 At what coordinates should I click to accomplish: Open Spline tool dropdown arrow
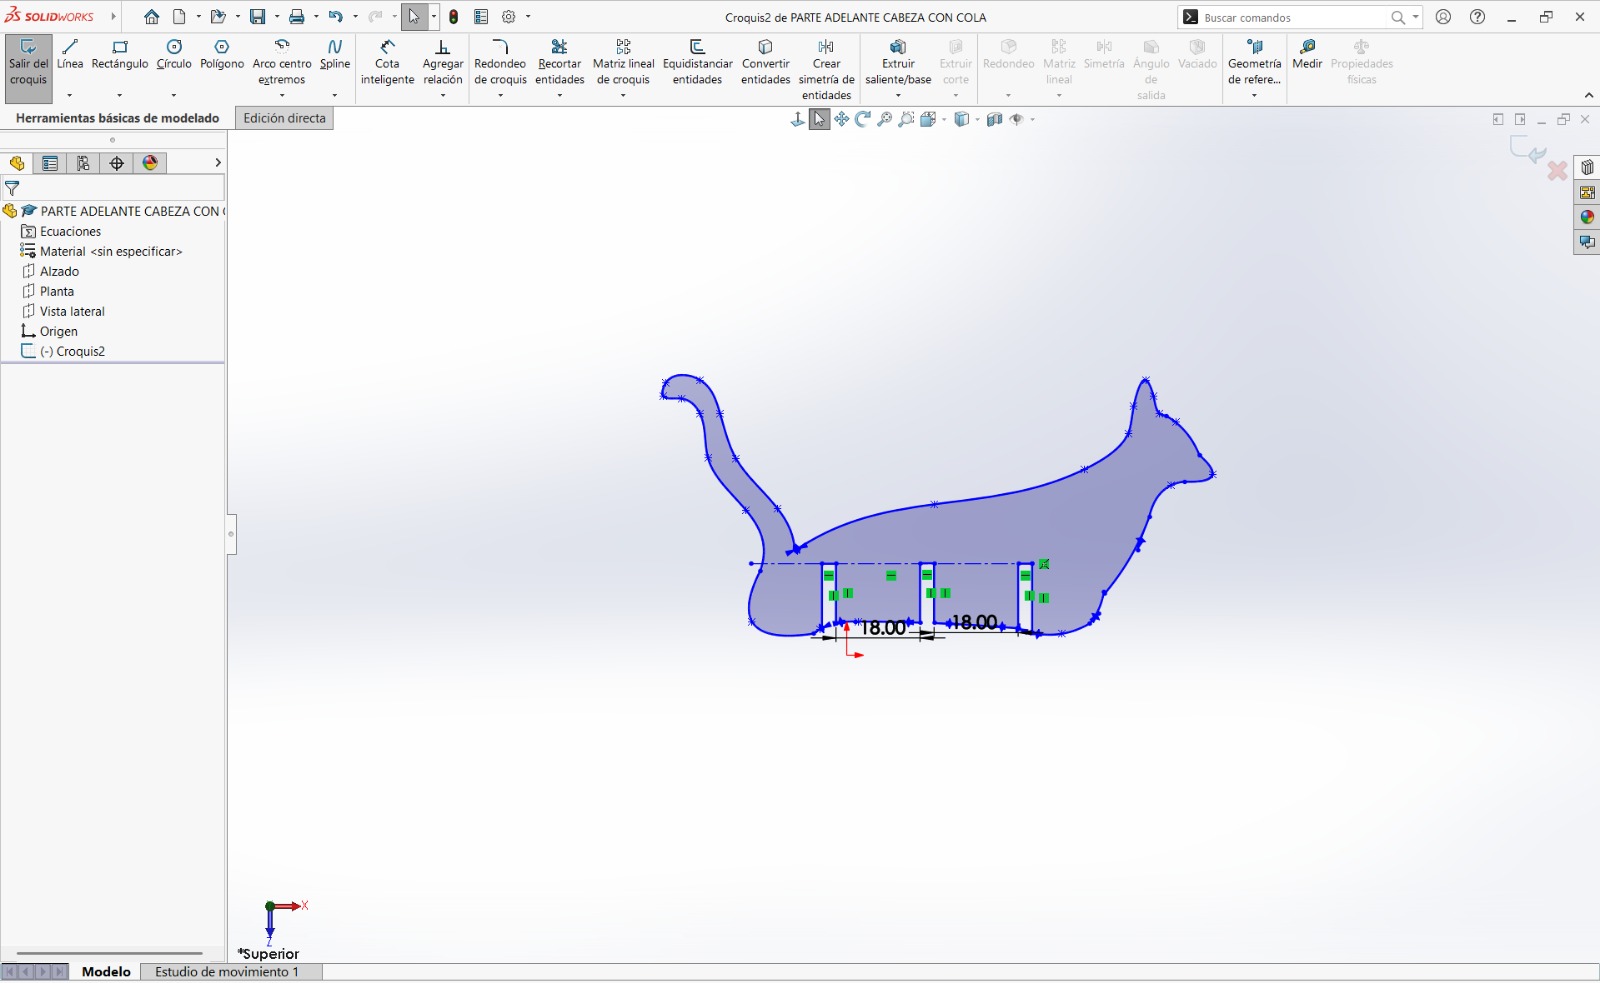click(335, 95)
